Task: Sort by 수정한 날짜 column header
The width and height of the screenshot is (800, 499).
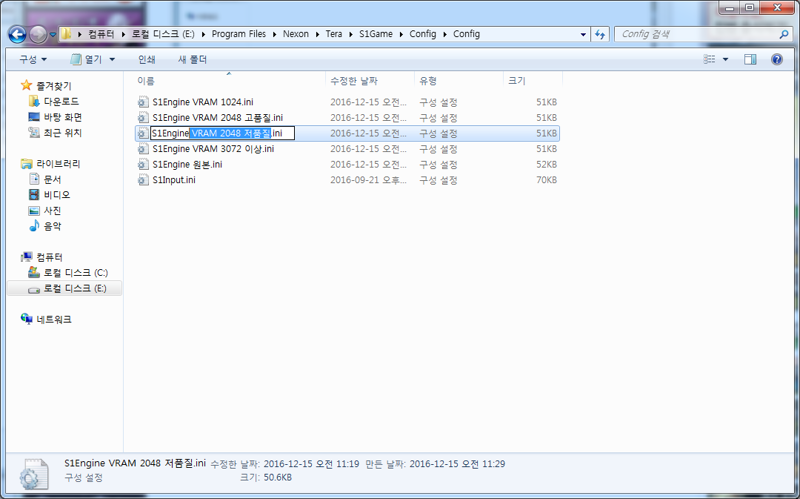Action: click(354, 81)
